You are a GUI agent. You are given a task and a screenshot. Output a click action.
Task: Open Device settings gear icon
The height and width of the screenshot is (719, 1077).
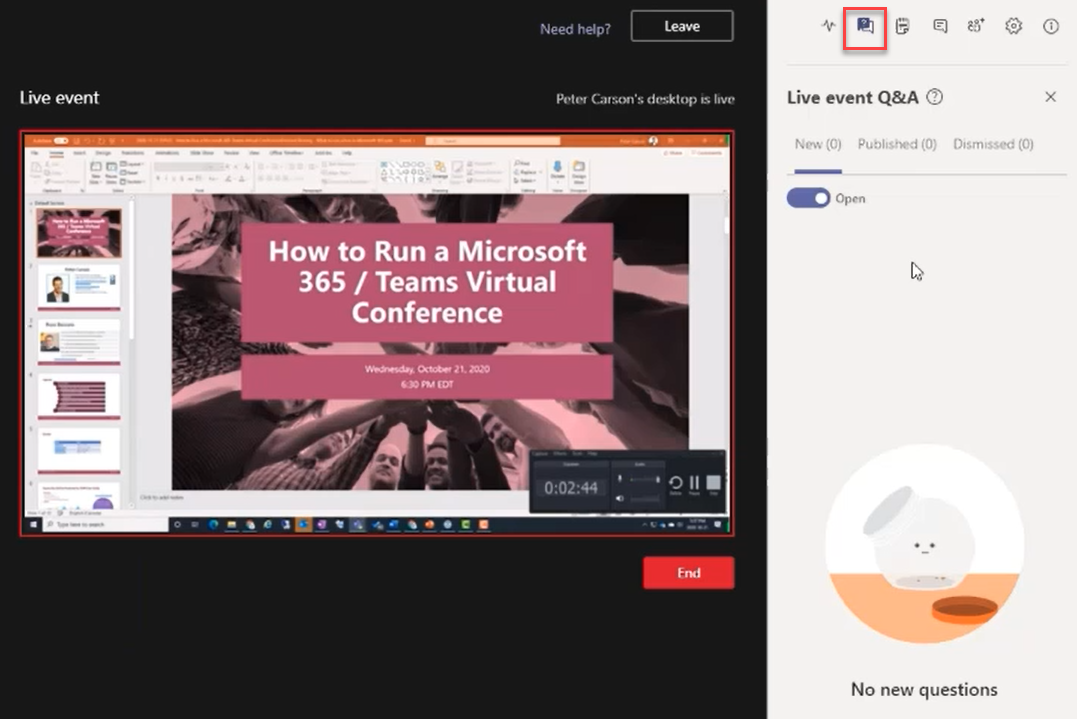[x=1013, y=26]
